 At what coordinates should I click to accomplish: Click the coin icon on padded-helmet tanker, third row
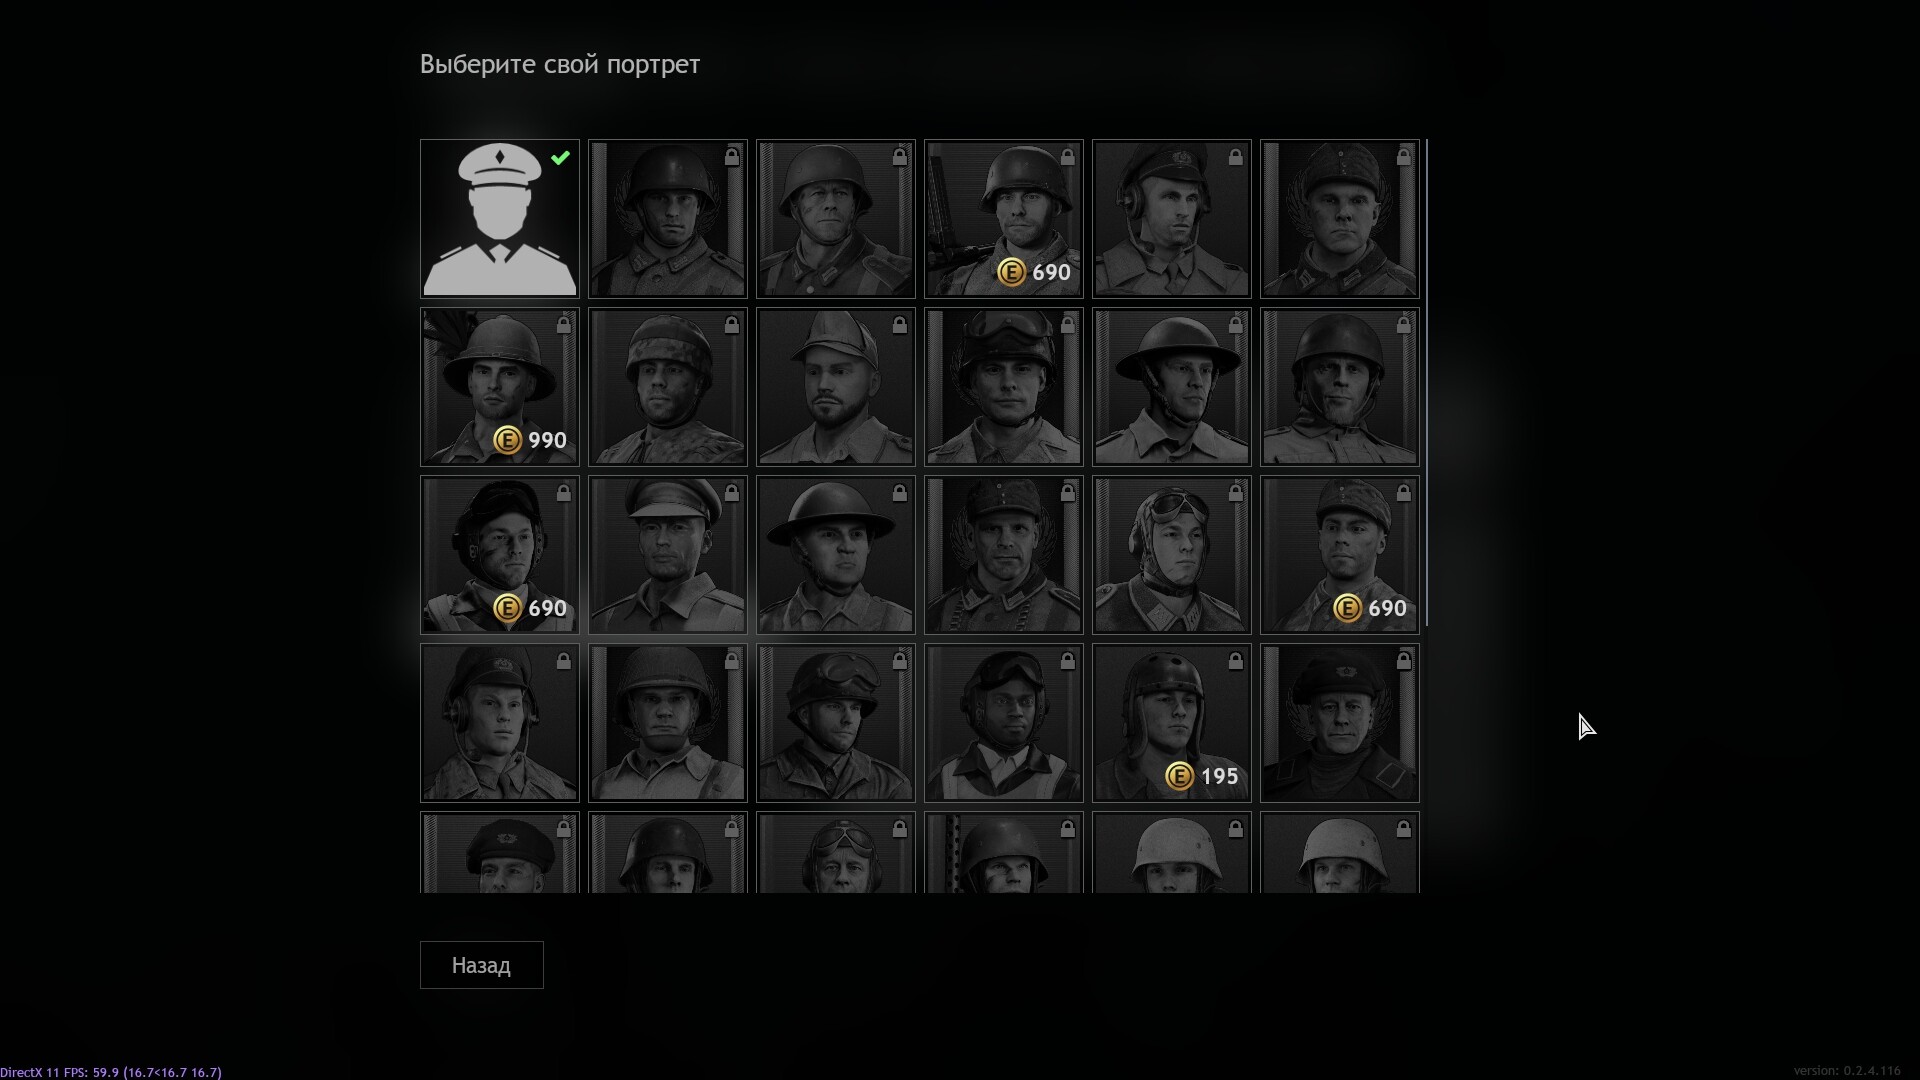pos(508,608)
